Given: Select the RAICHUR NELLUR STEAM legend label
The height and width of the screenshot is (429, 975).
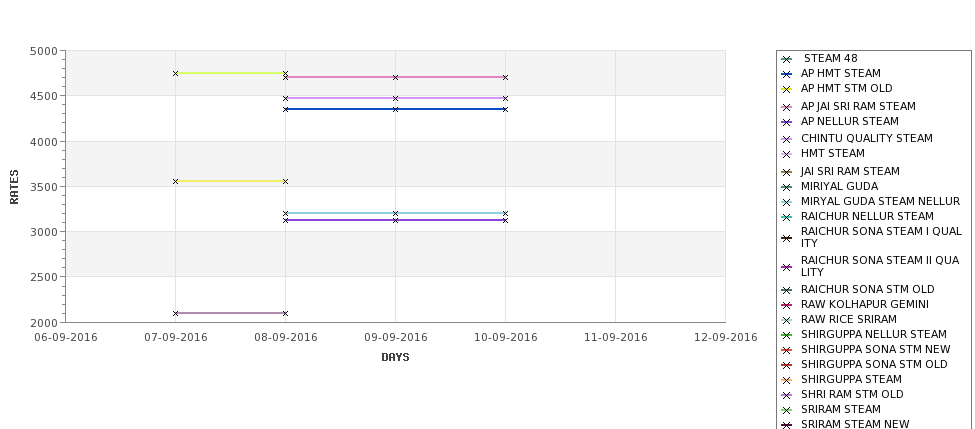Looking at the screenshot, I should [x=867, y=217].
